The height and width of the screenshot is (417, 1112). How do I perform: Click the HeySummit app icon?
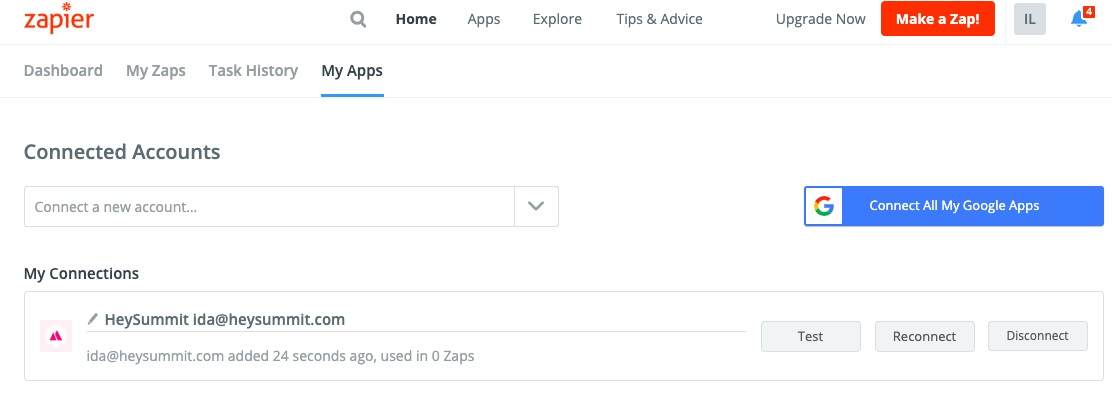coord(55,336)
